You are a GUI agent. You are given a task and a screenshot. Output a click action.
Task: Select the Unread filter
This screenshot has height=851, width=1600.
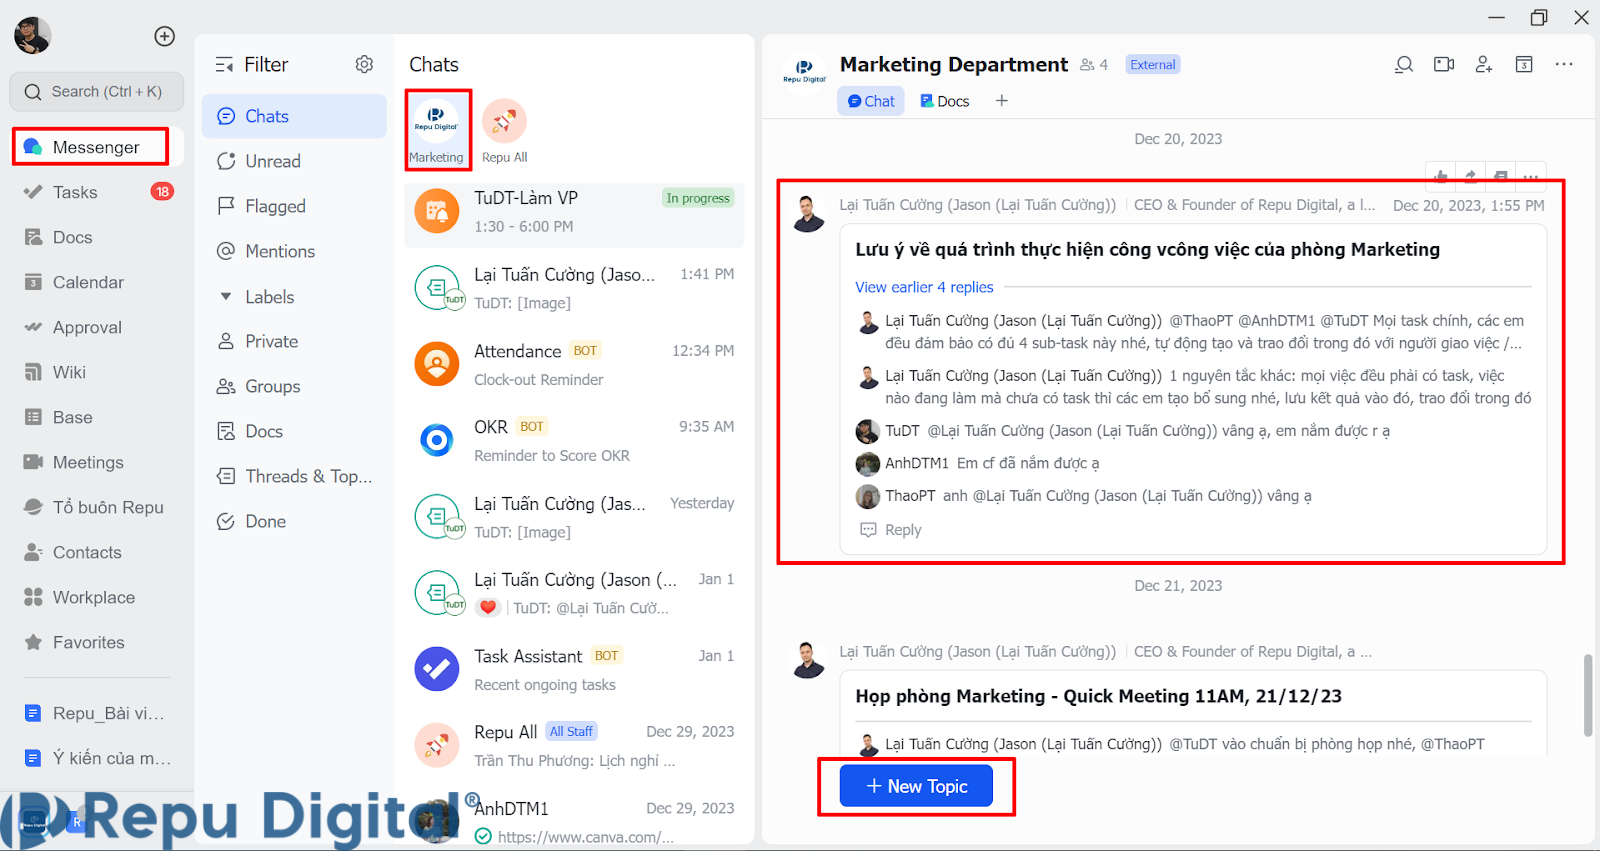click(272, 161)
